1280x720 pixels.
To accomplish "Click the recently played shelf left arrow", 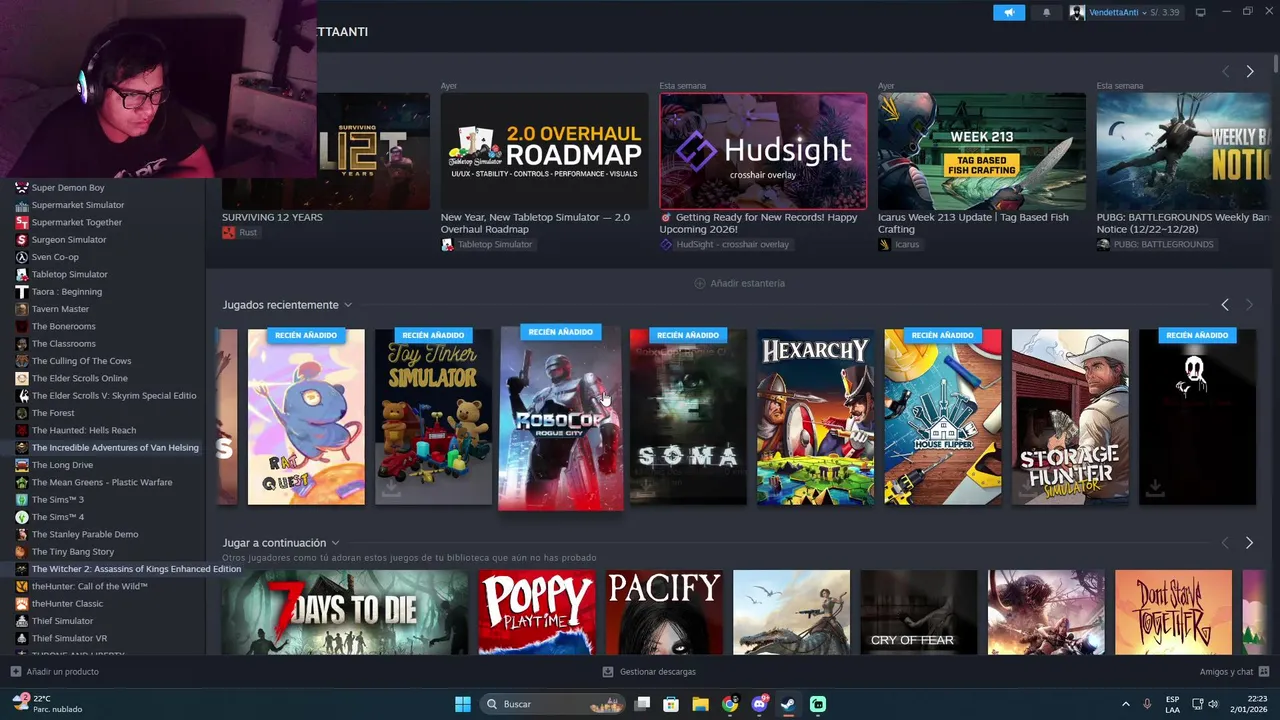I will pos(1225,304).
